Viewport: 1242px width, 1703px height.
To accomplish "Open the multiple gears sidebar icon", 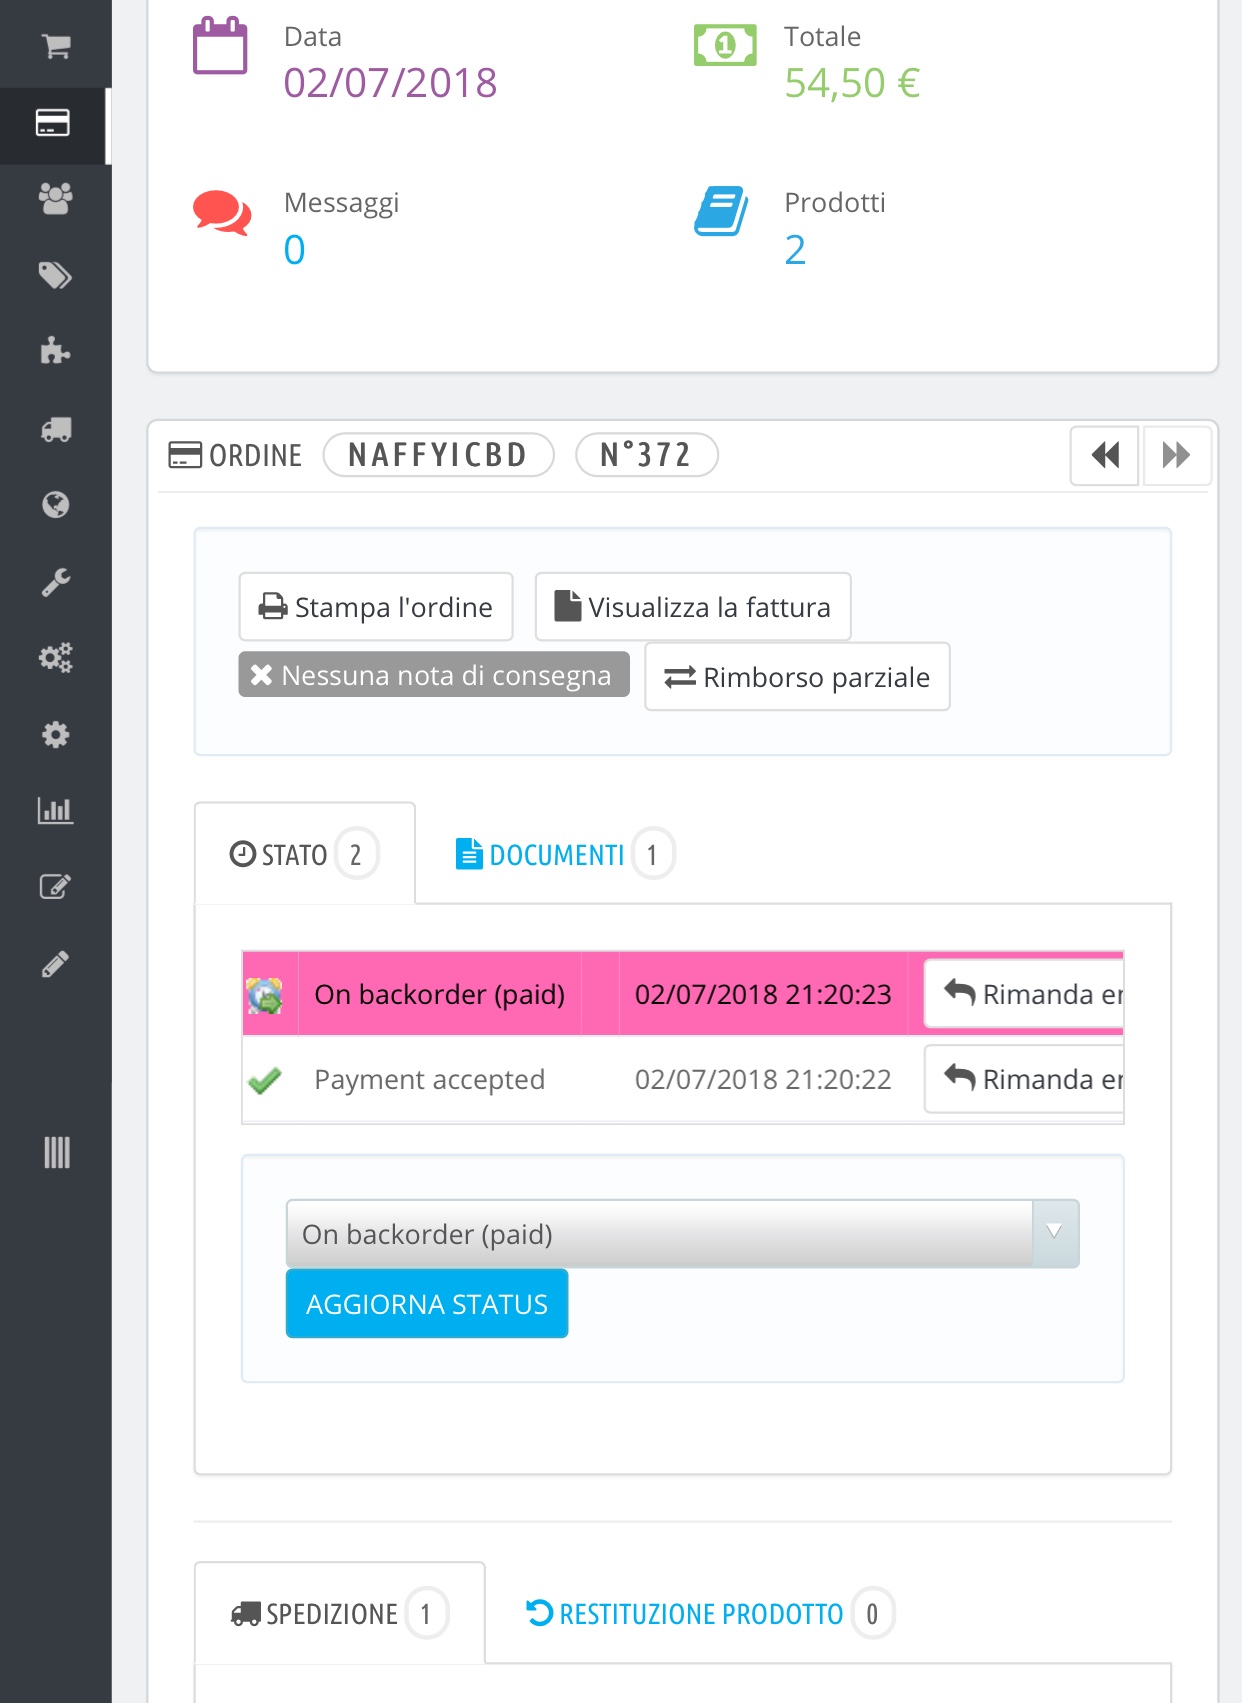I will [x=56, y=658].
